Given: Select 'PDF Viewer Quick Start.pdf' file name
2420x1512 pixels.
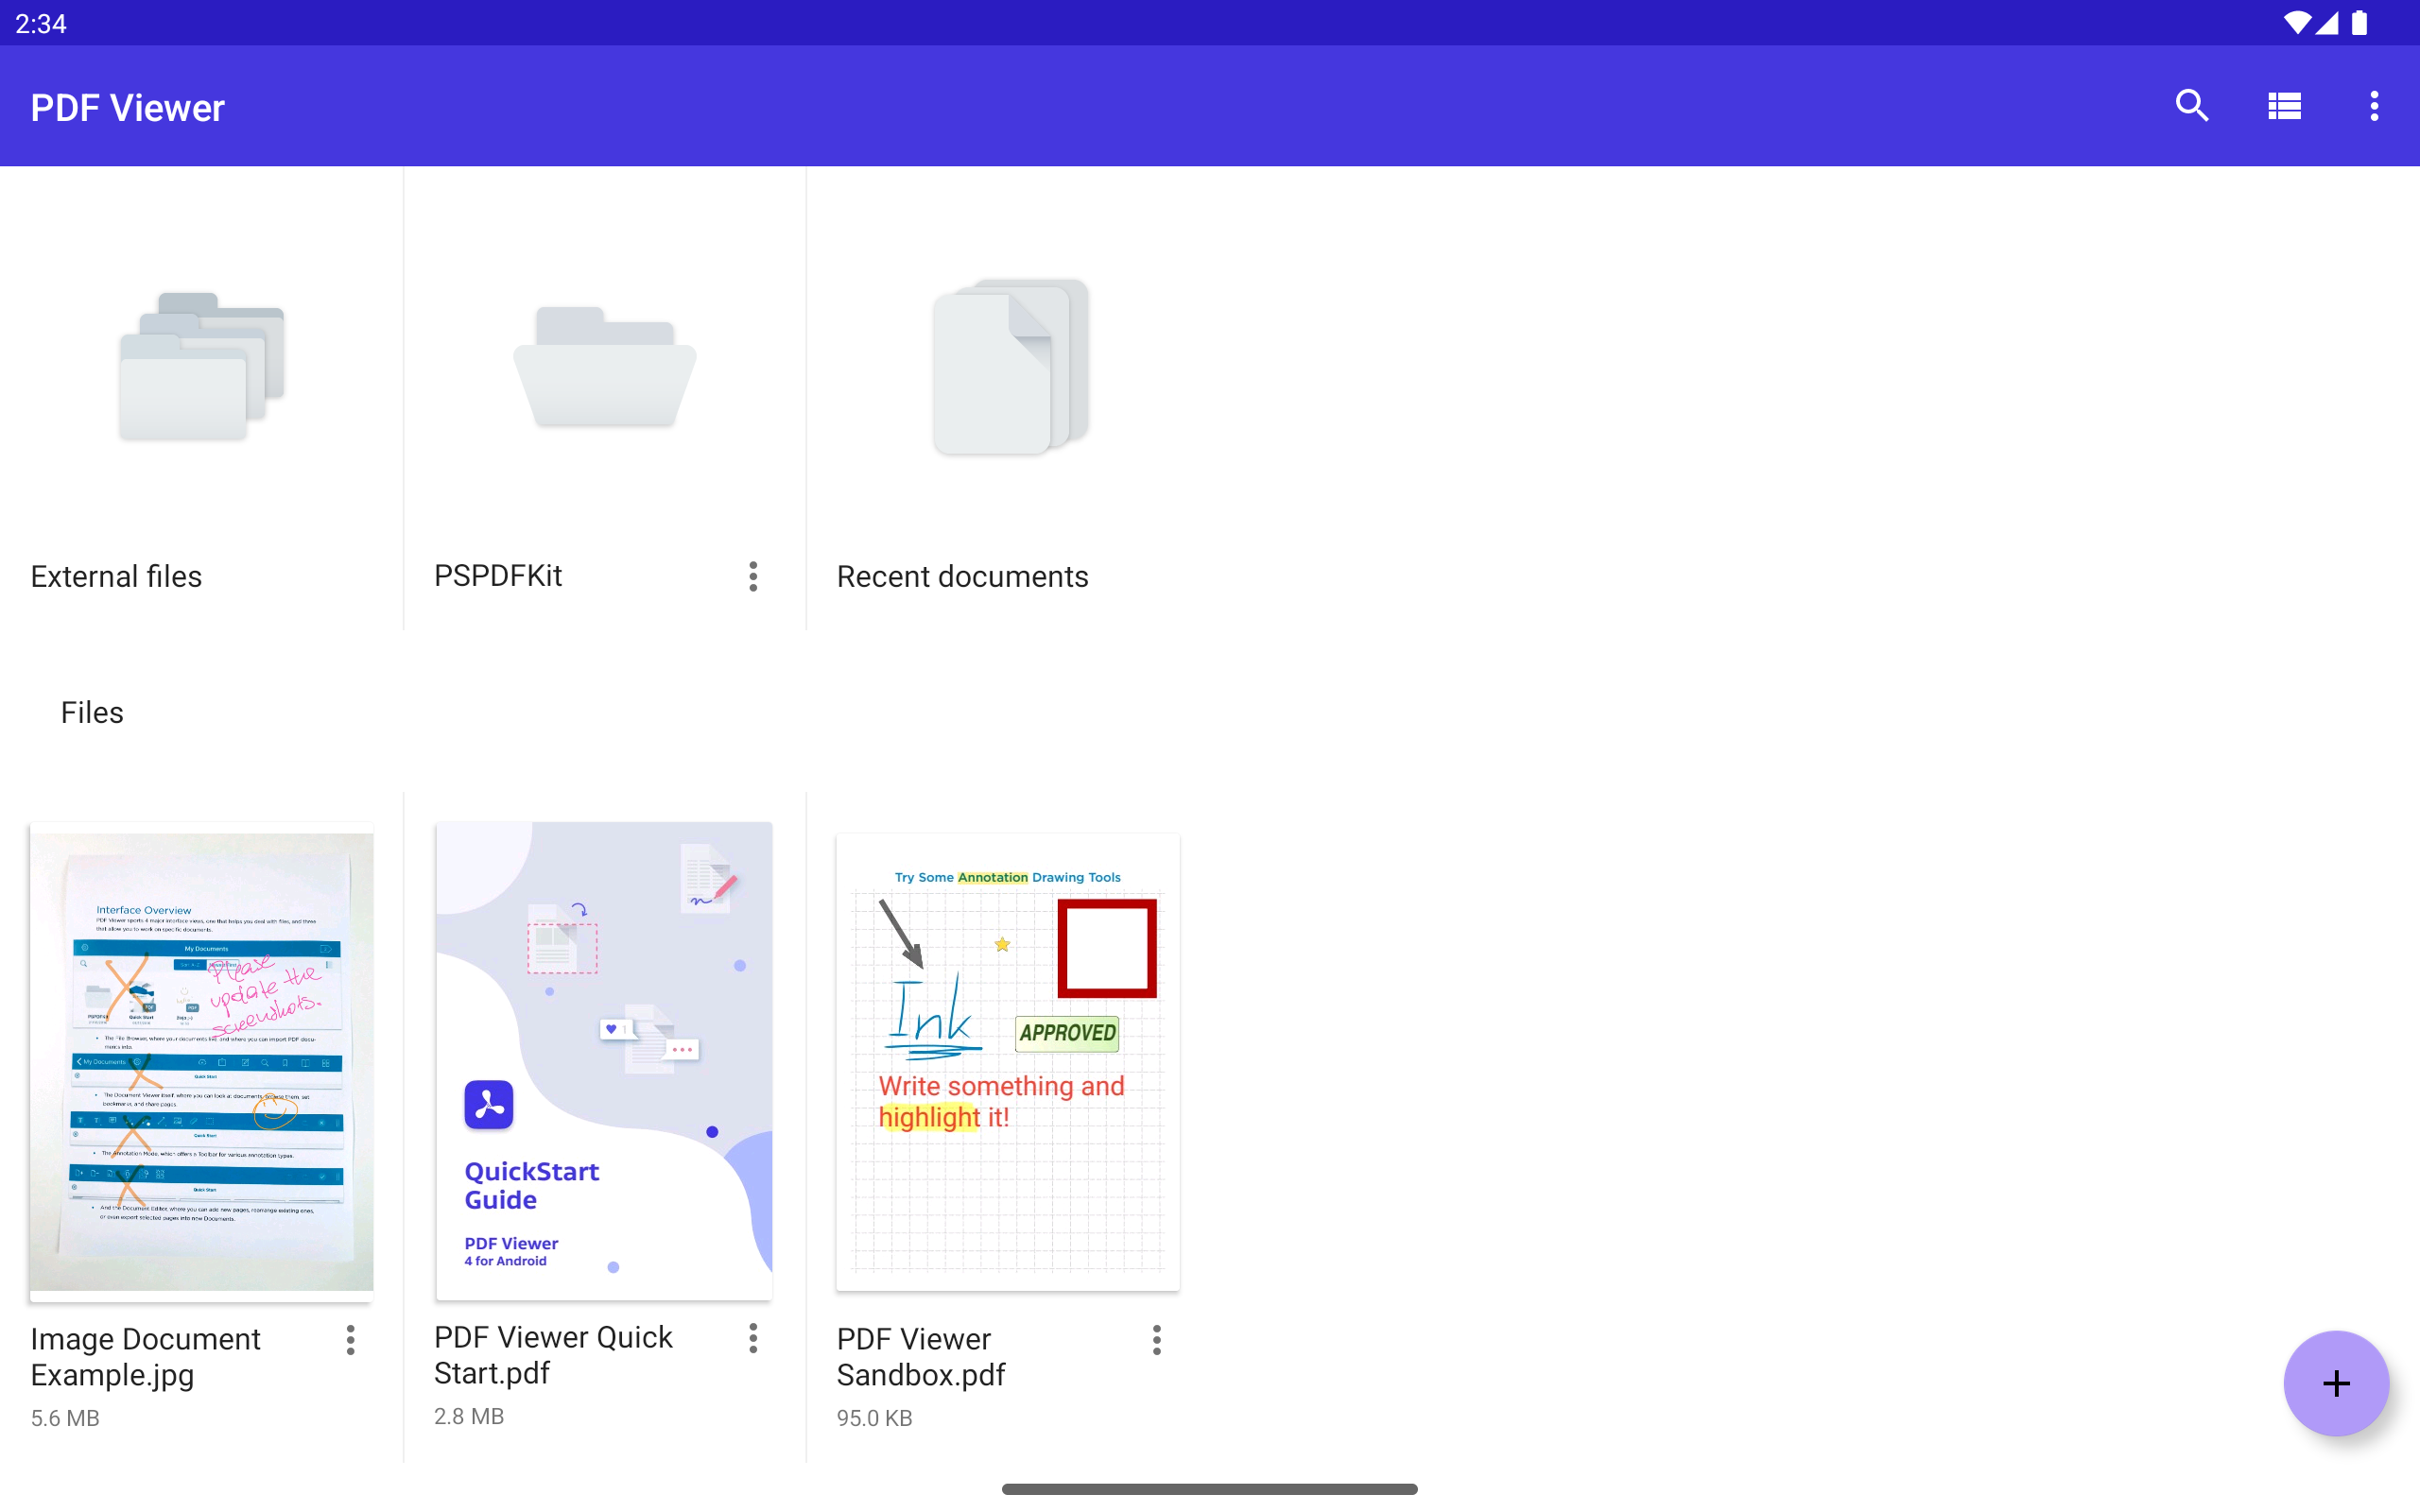Looking at the screenshot, I should pyautogui.click(x=553, y=1355).
